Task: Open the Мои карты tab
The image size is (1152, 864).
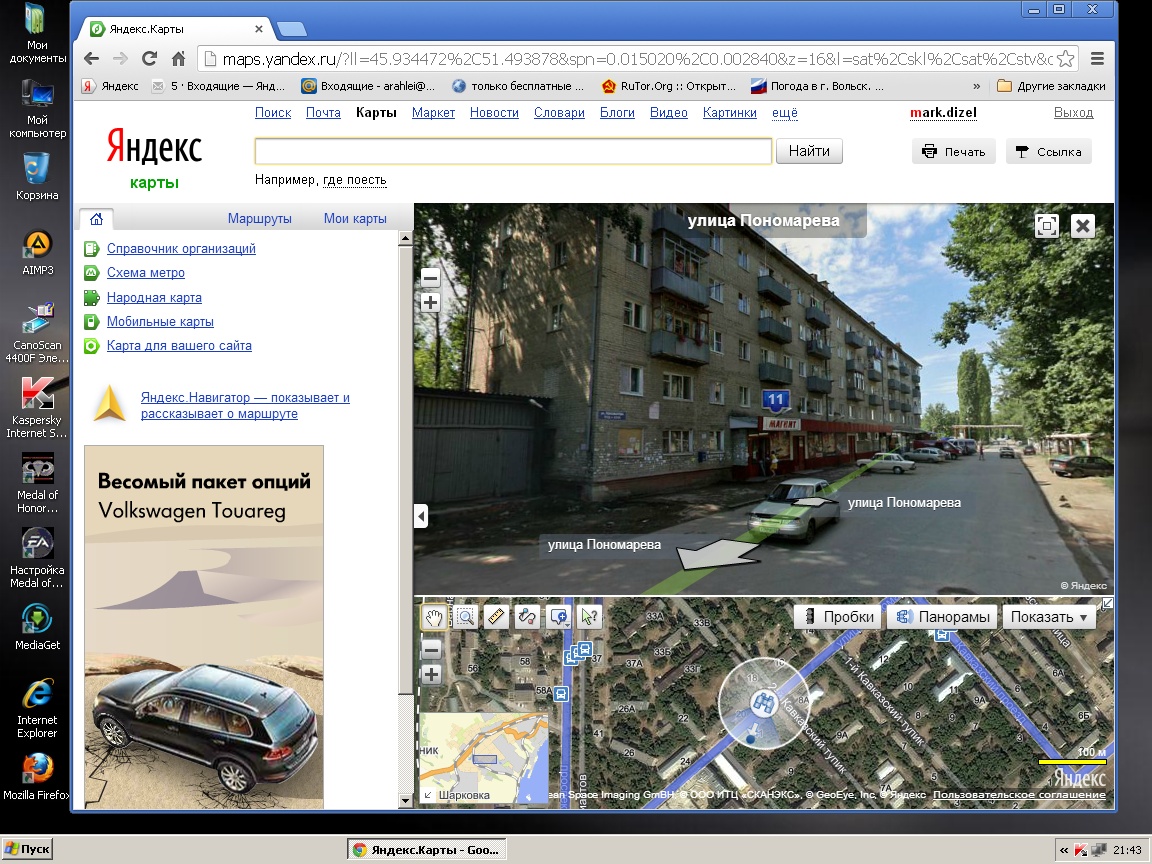Action: coord(355,218)
